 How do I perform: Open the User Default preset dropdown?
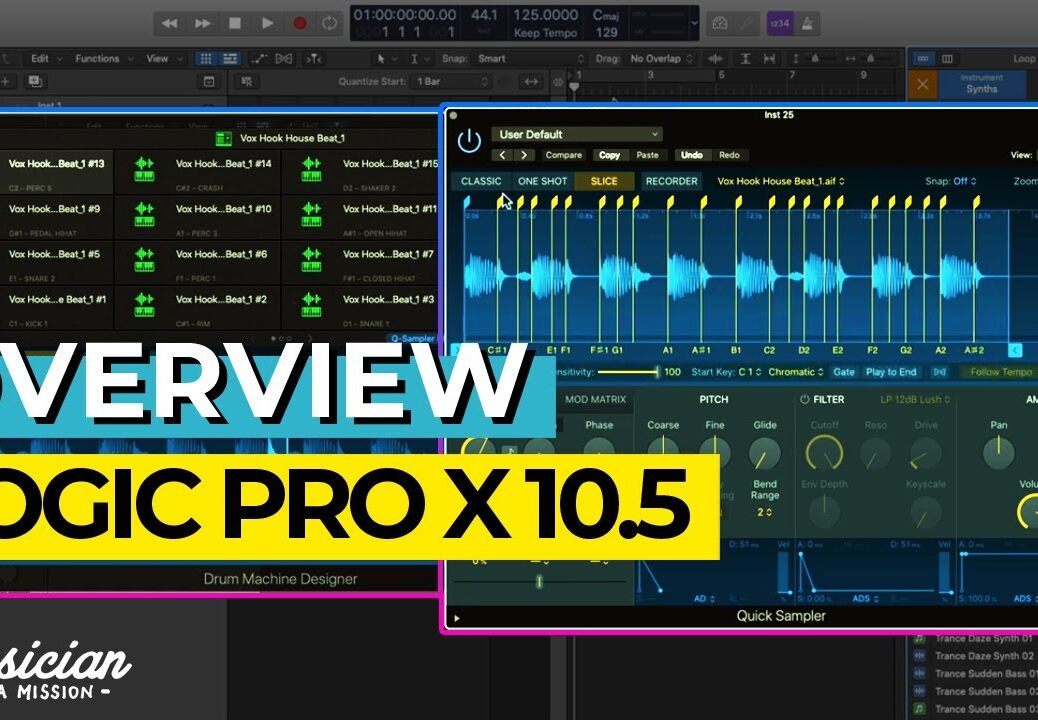point(577,134)
